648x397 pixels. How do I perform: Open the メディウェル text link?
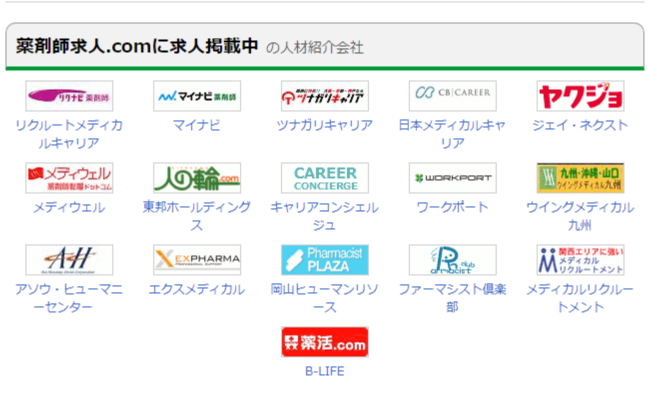69,207
